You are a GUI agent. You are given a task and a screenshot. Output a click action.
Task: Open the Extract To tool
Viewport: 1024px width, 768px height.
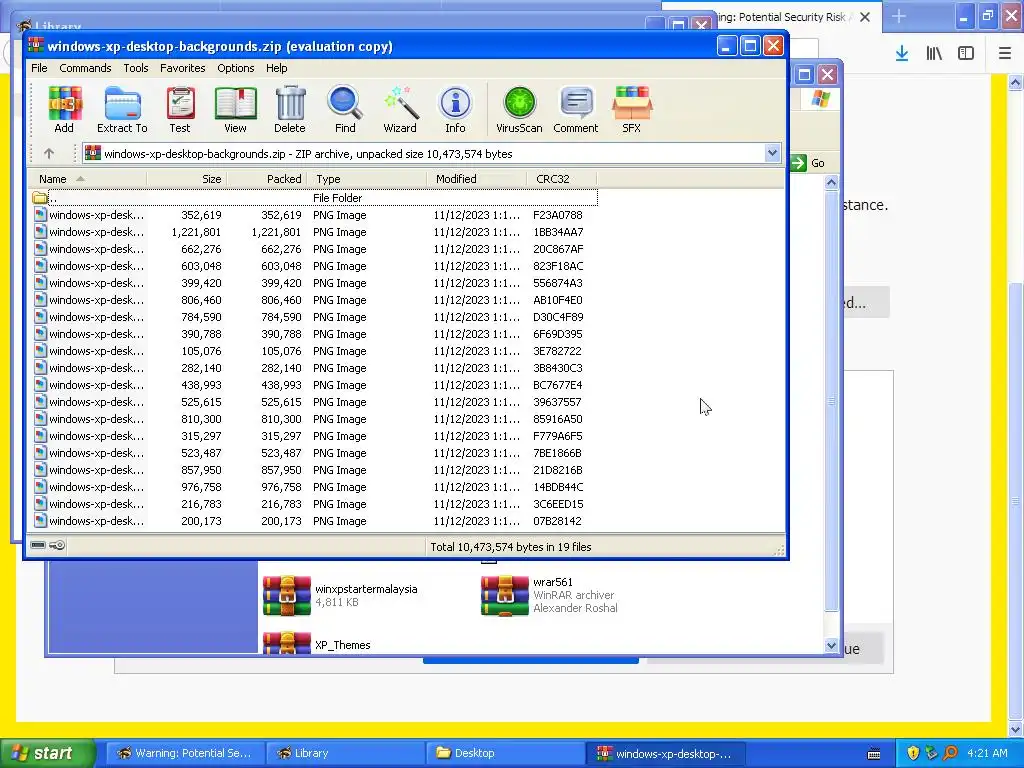122,109
